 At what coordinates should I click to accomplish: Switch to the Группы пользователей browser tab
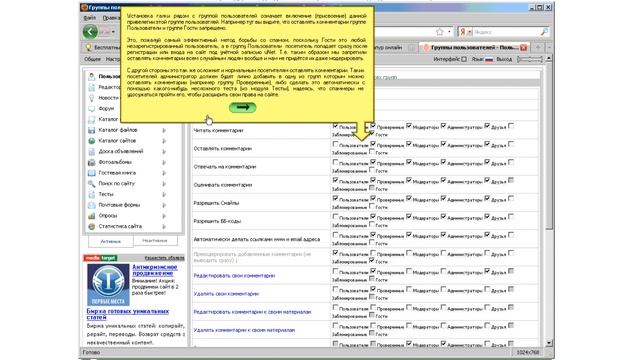[x=476, y=48]
